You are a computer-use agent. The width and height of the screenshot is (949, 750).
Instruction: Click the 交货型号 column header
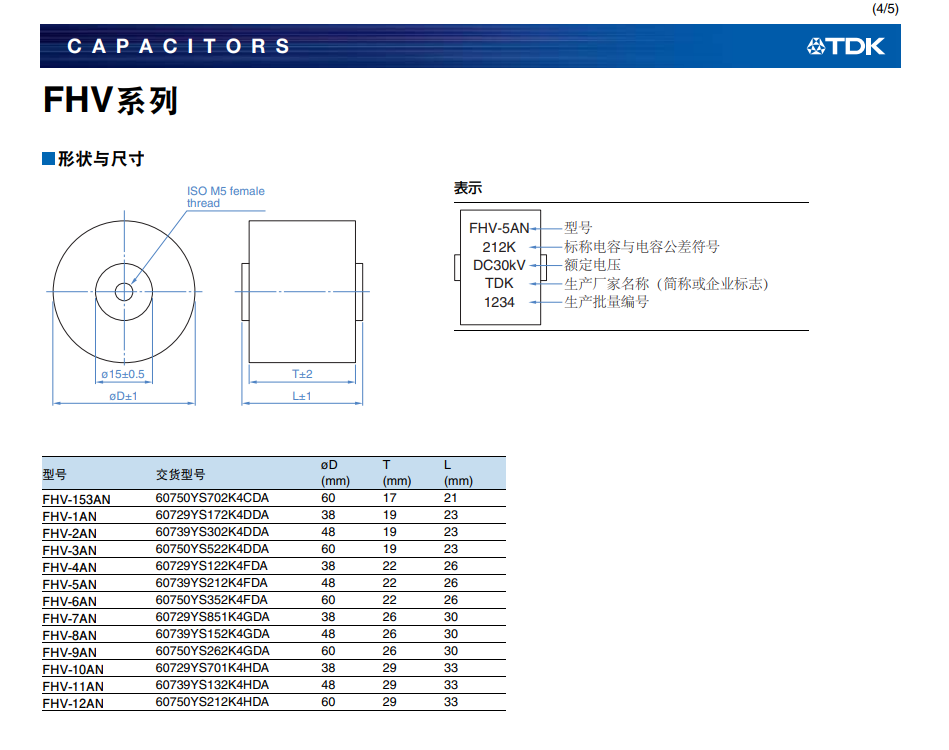[180, 474]
